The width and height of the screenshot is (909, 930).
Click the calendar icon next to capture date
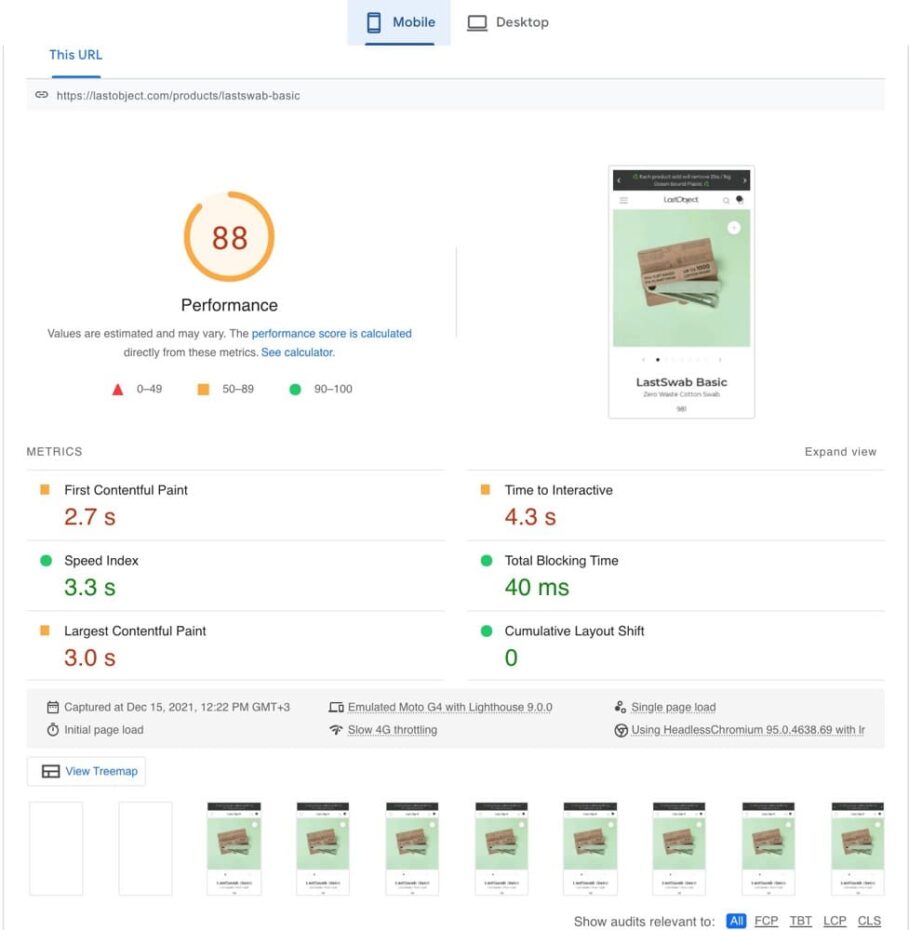pos(53,706)
